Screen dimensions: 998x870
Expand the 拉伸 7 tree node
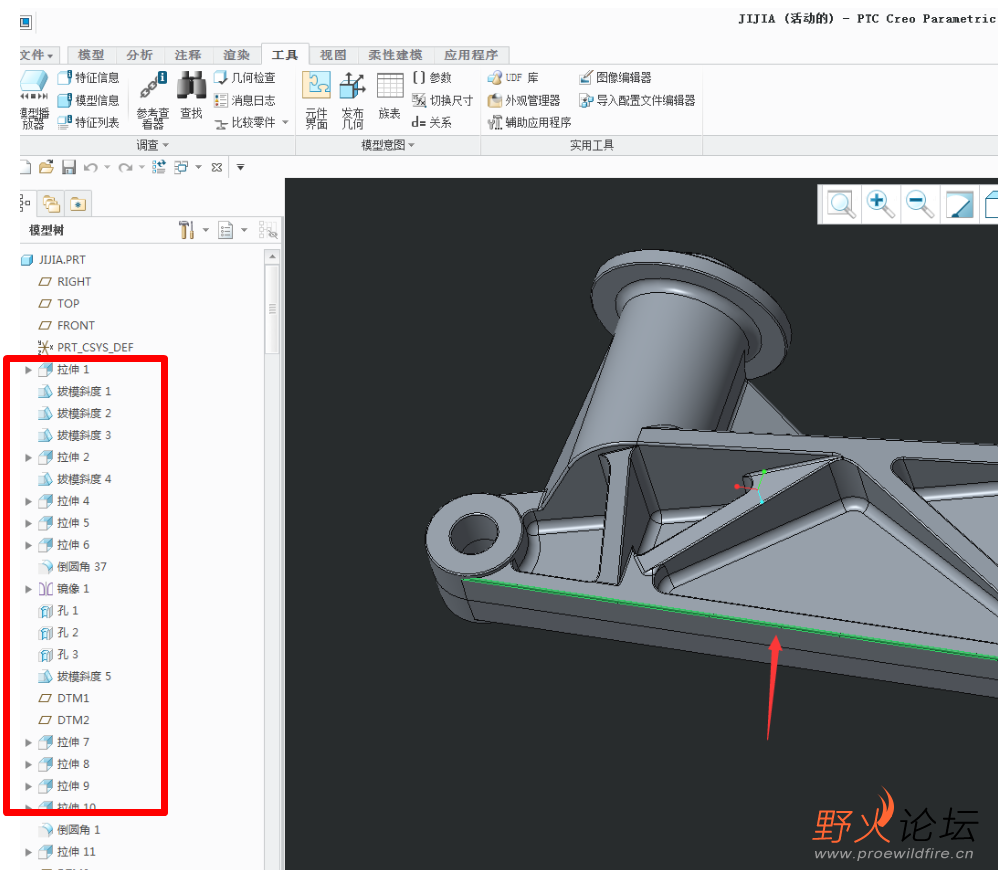28,742
